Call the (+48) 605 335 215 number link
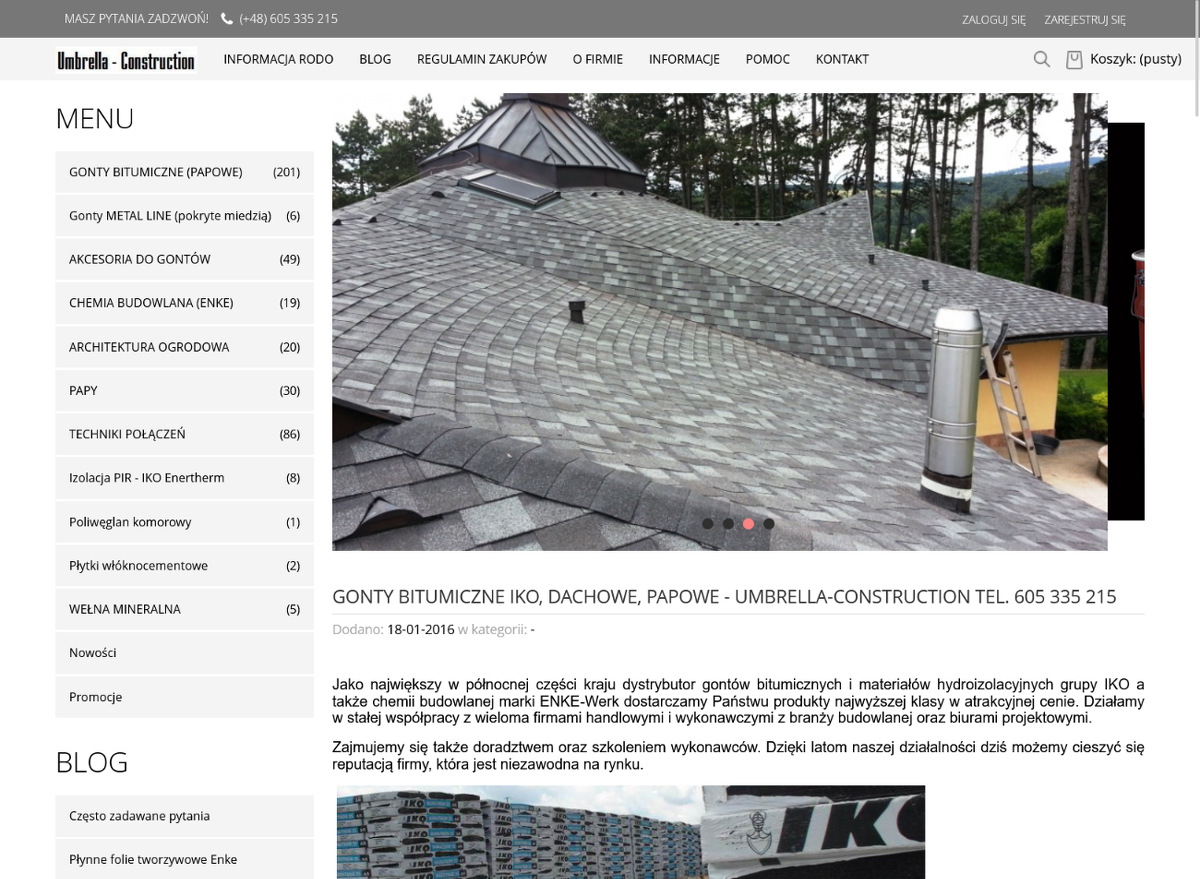 coord(288,19)
